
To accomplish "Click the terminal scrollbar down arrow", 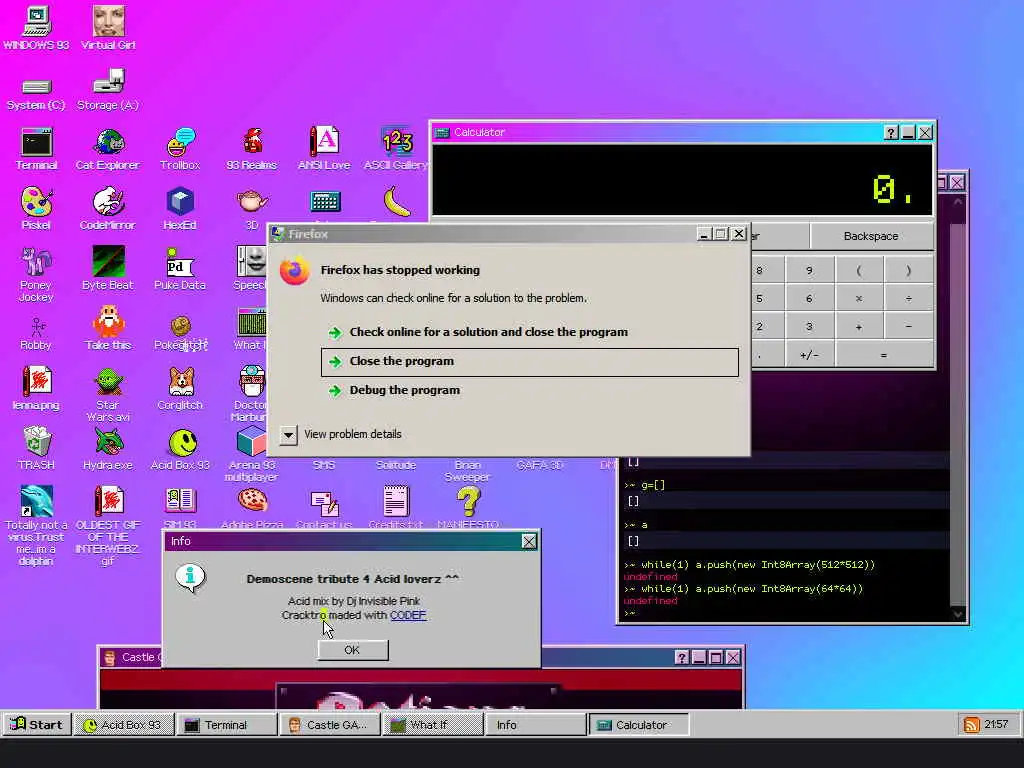I will point(957,613).
